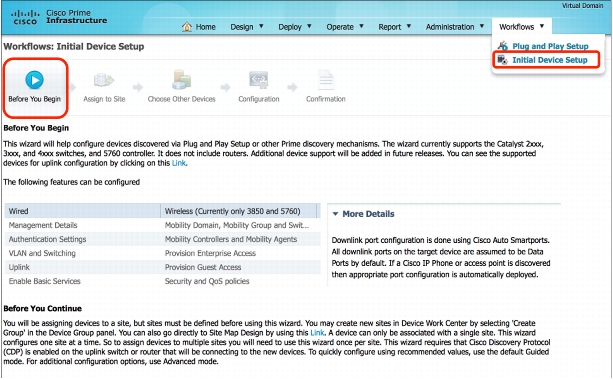The image size is (613, 380).
Task: Click the Cisco logo
Action: (x=25, y=18)
